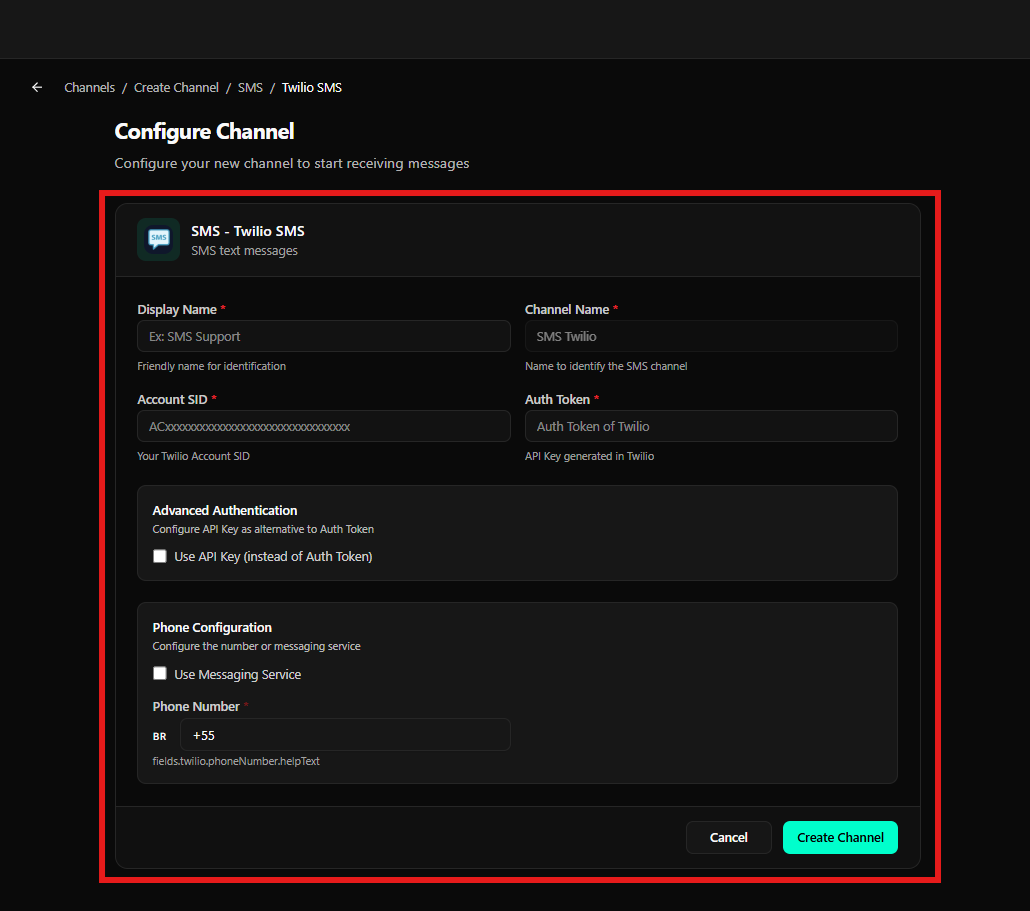Cancel channel configuration
The width and height of the screenshot is (1030, 911).
tap(728, 837)
